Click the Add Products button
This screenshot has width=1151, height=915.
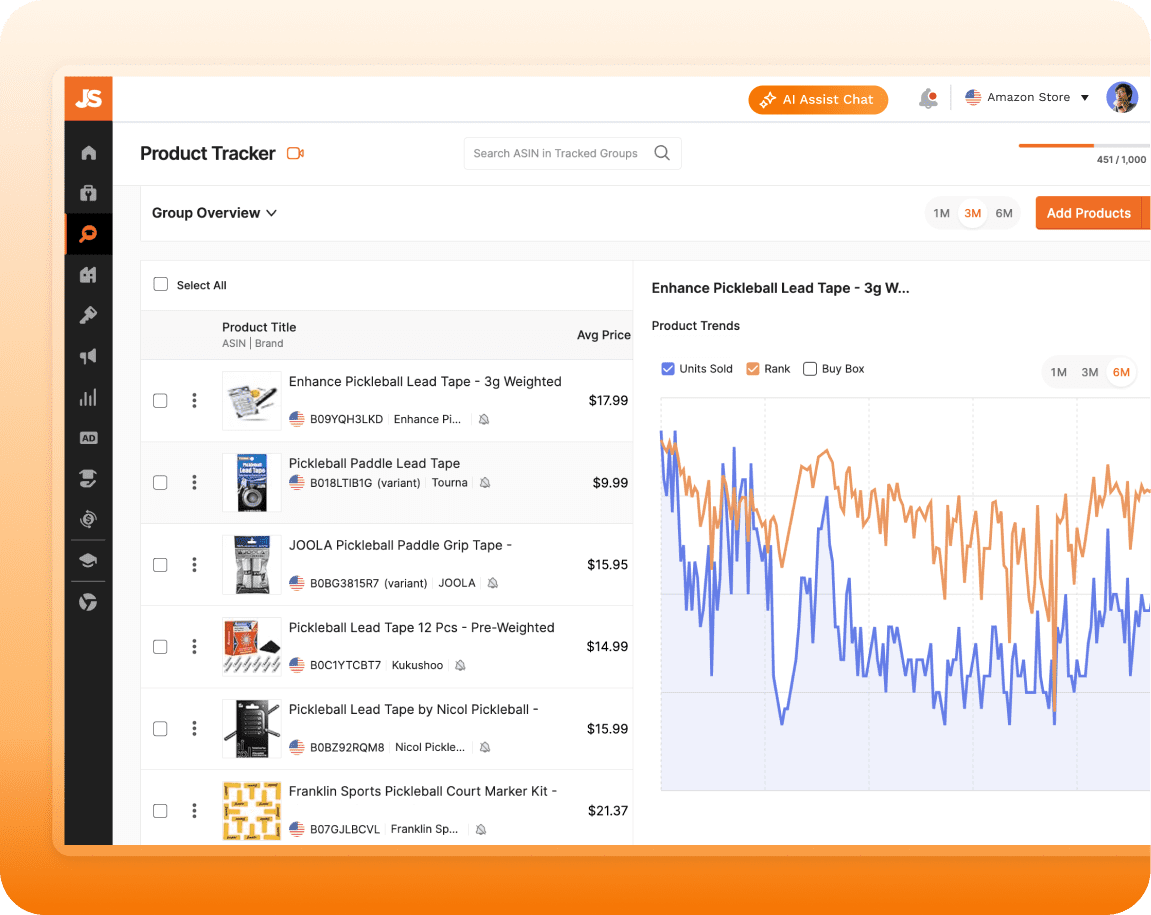tap(1089, 213)
